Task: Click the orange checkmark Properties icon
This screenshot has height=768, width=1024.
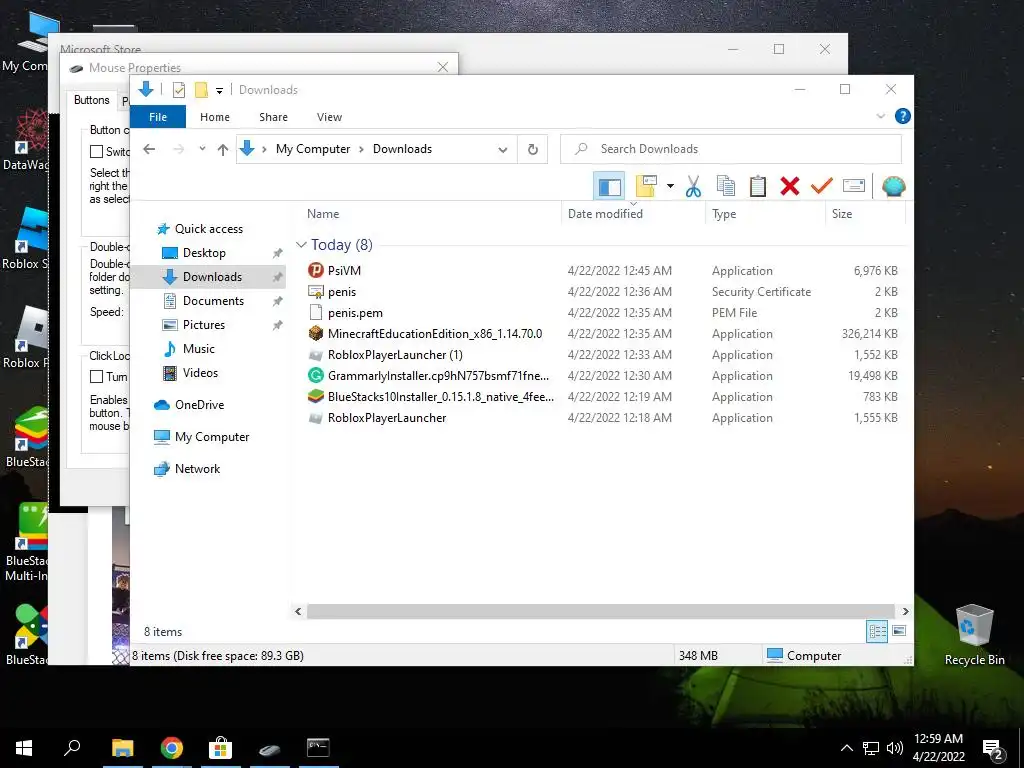Action: 822,187
